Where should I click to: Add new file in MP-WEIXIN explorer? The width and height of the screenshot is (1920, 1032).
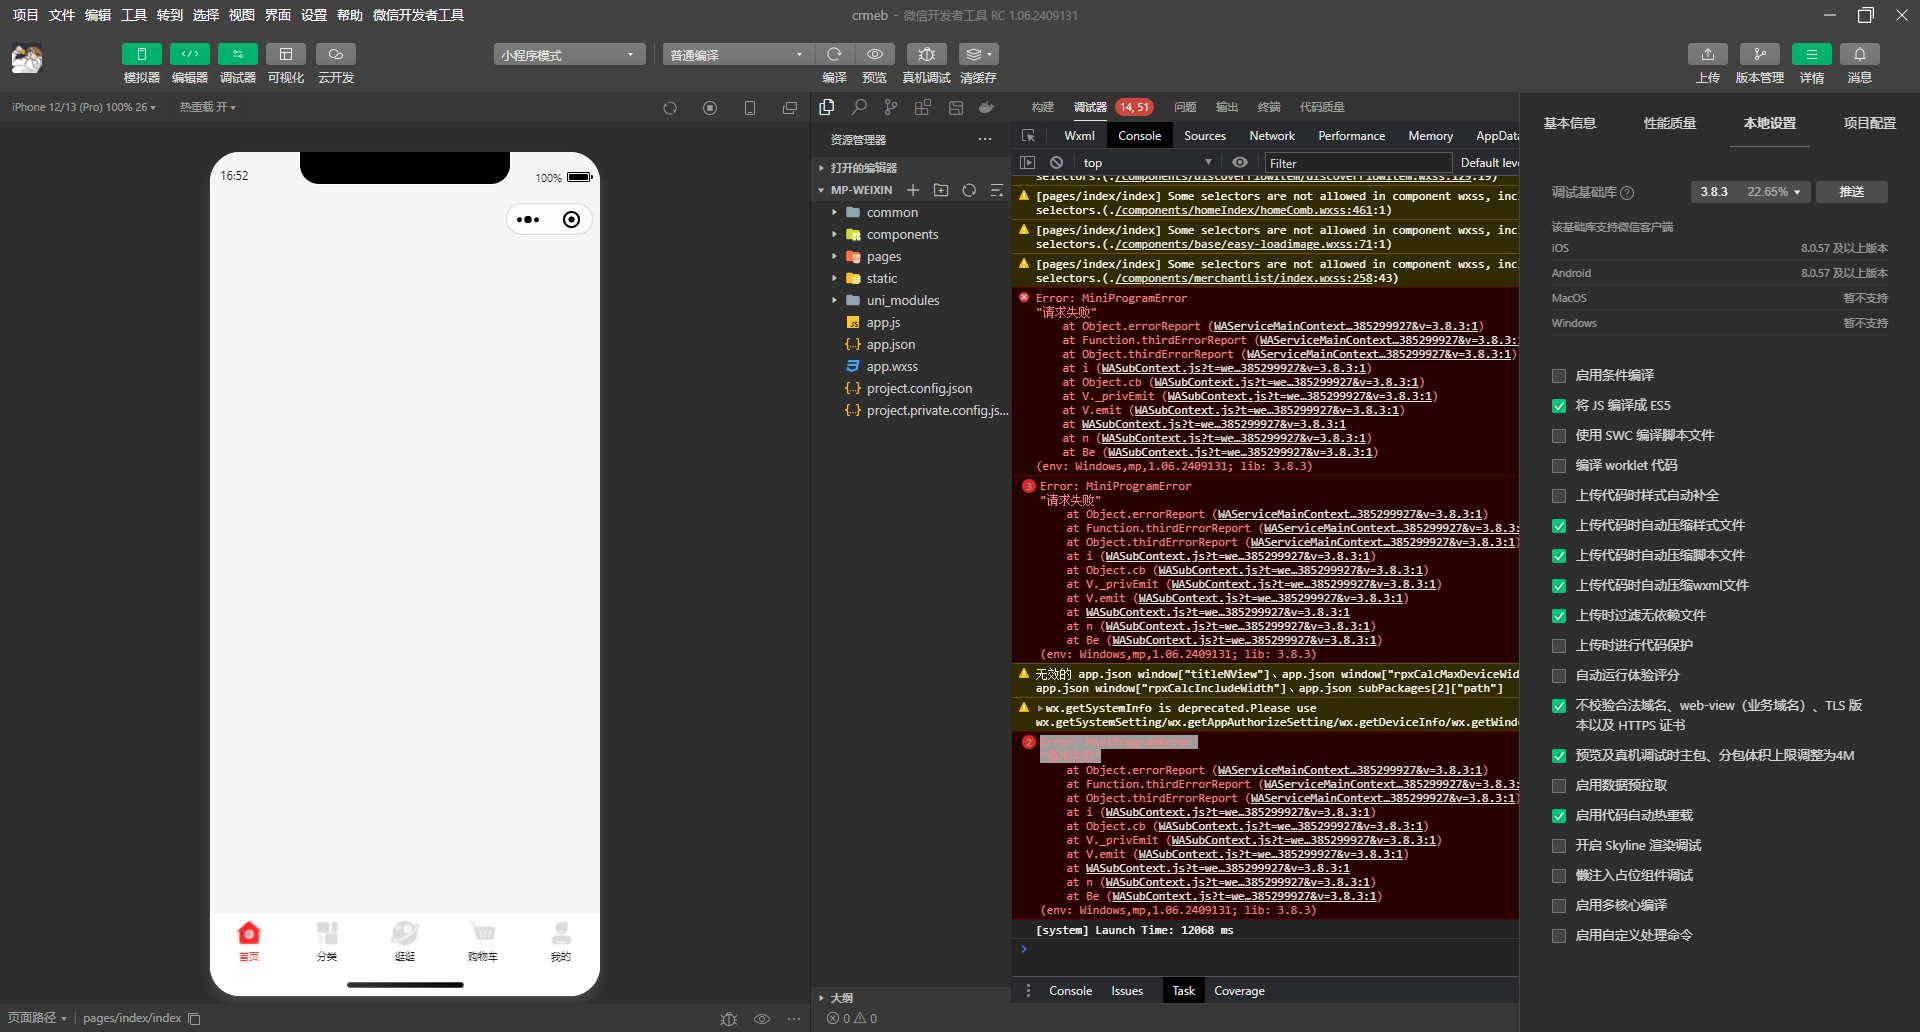click(x=913, y=190)
